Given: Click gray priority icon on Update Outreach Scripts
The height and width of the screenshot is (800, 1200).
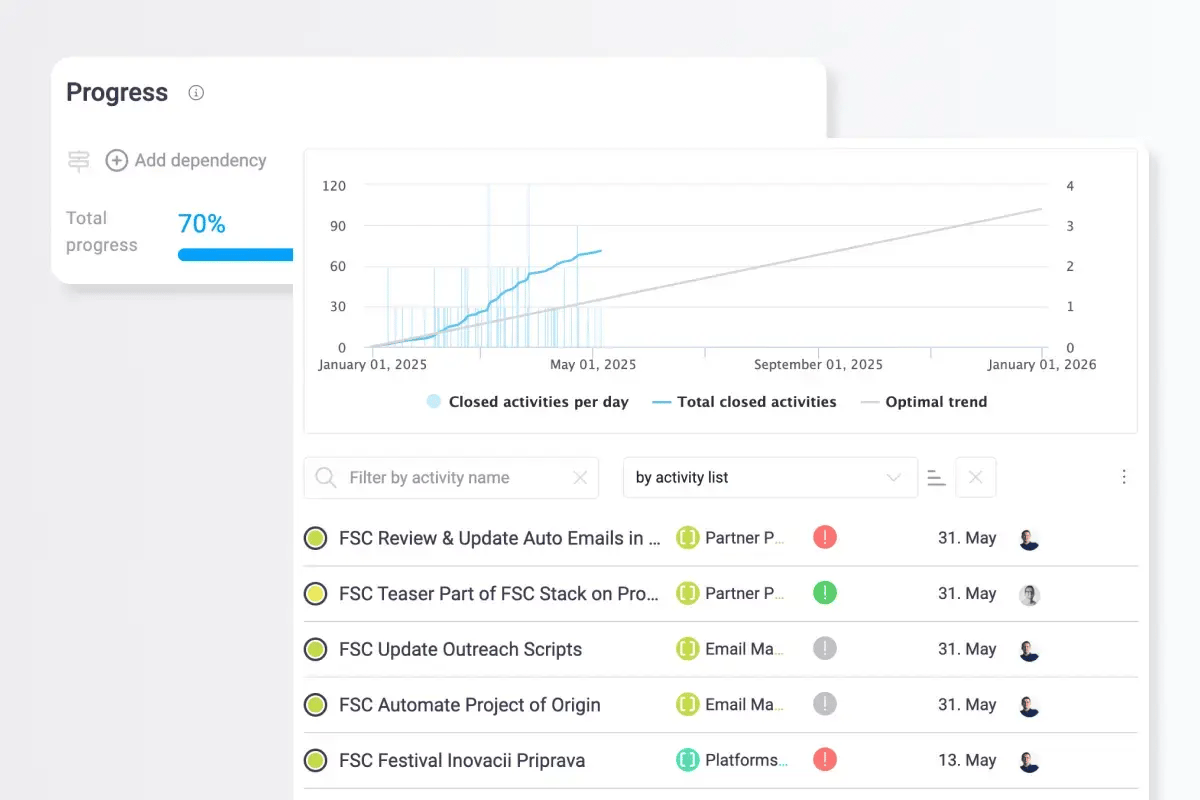Looking at the screenshot, I should coord(824,649).
